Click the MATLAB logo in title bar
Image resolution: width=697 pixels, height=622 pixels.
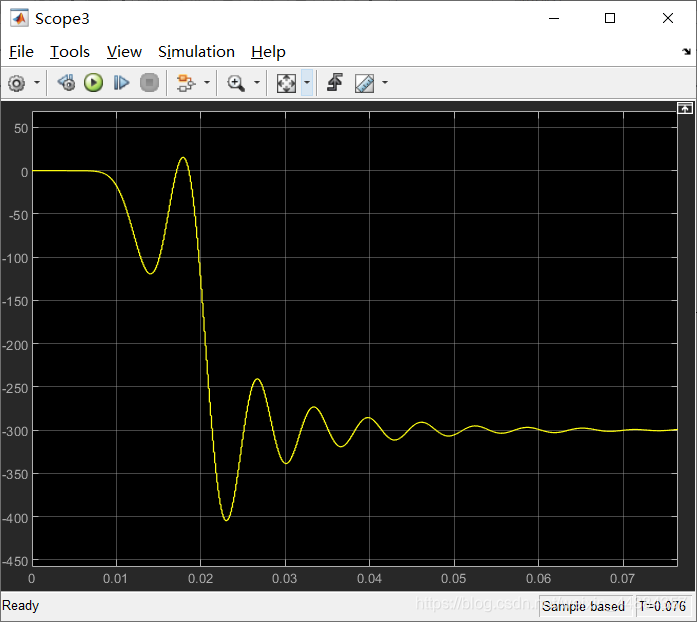[x=19, y=18]
